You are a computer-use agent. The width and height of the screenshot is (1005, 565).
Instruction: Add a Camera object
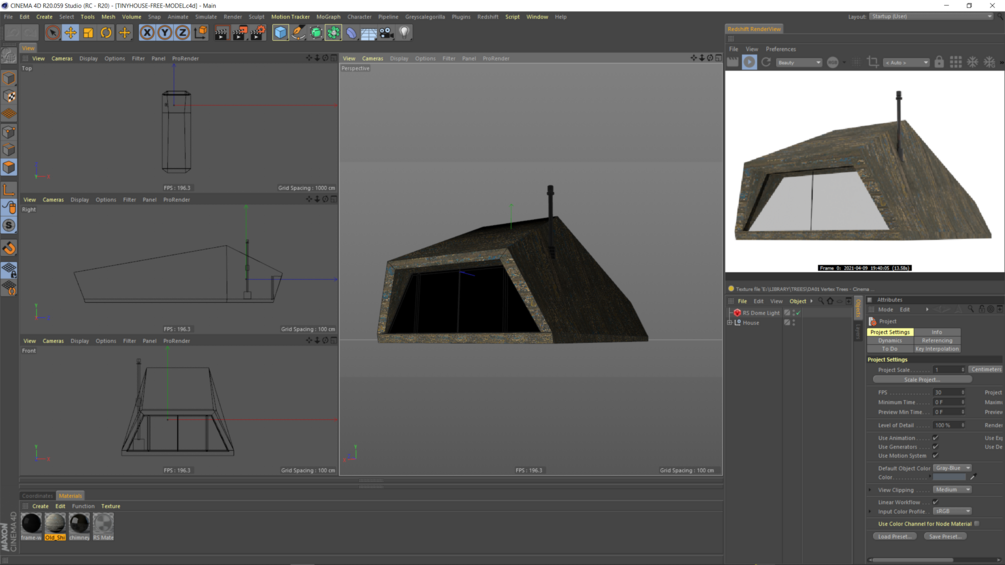click(x=386, y=32)
